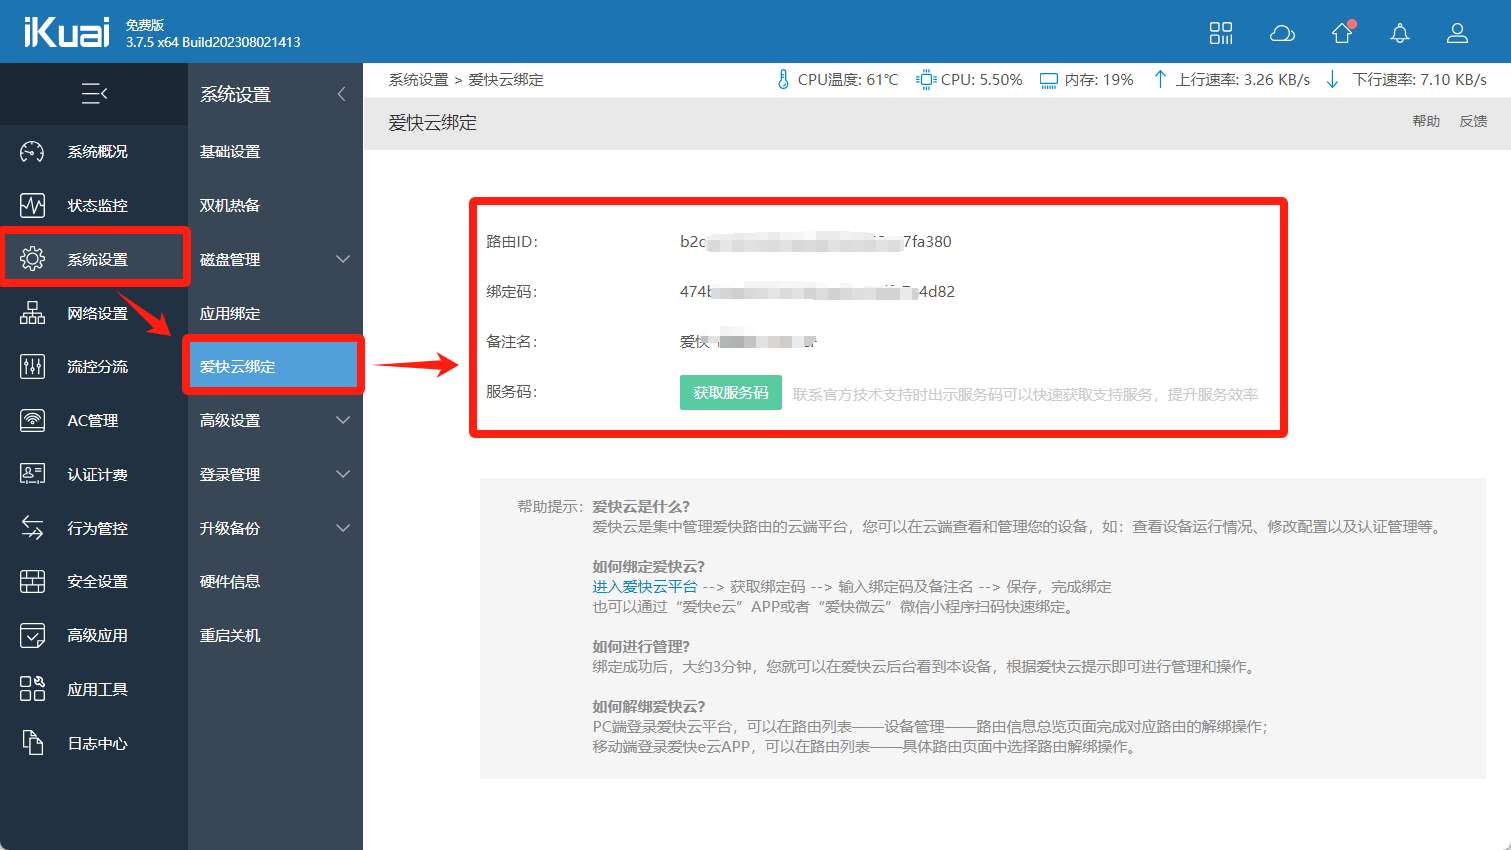Click the 帮助 link at top right
This screenshot has height=850, width=1511.
(1426, 121)
